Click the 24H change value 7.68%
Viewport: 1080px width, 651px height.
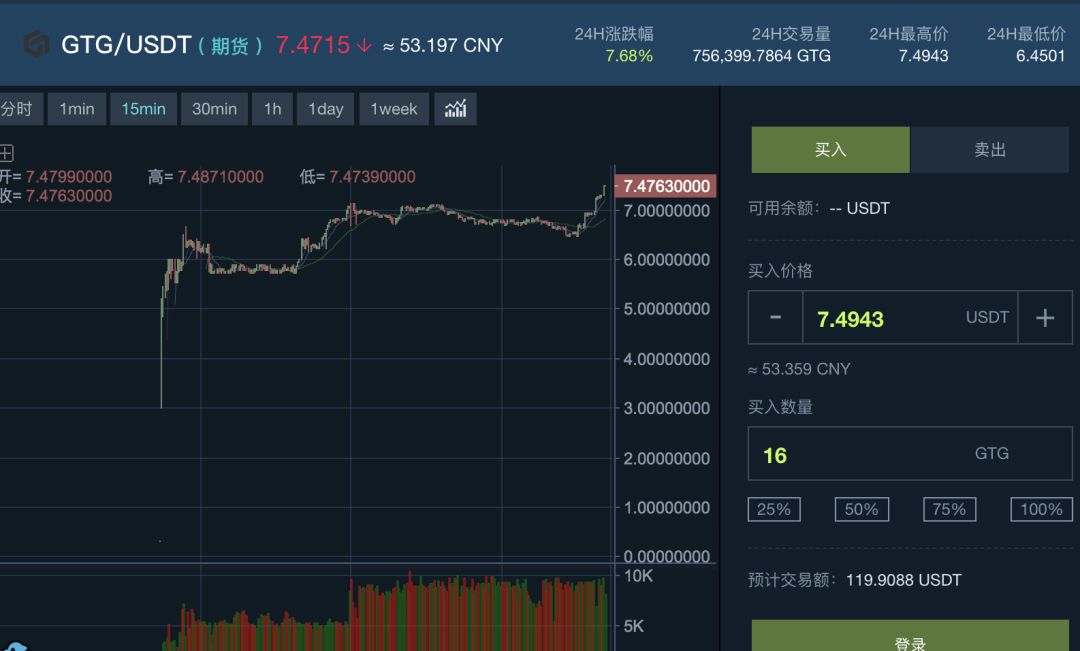(x=629, y=56)
